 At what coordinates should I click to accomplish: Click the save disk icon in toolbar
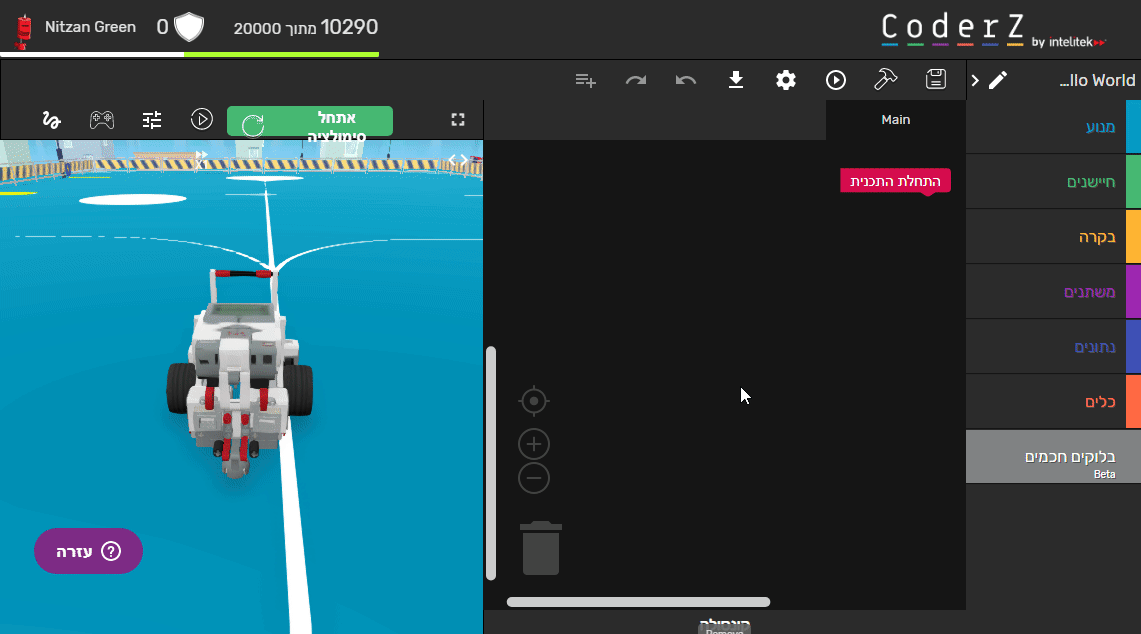936,80
